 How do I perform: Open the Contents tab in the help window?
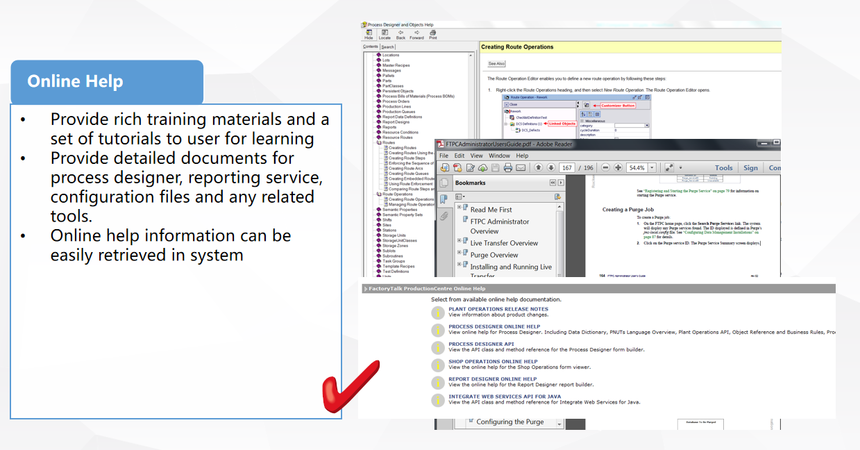(371, 47)
